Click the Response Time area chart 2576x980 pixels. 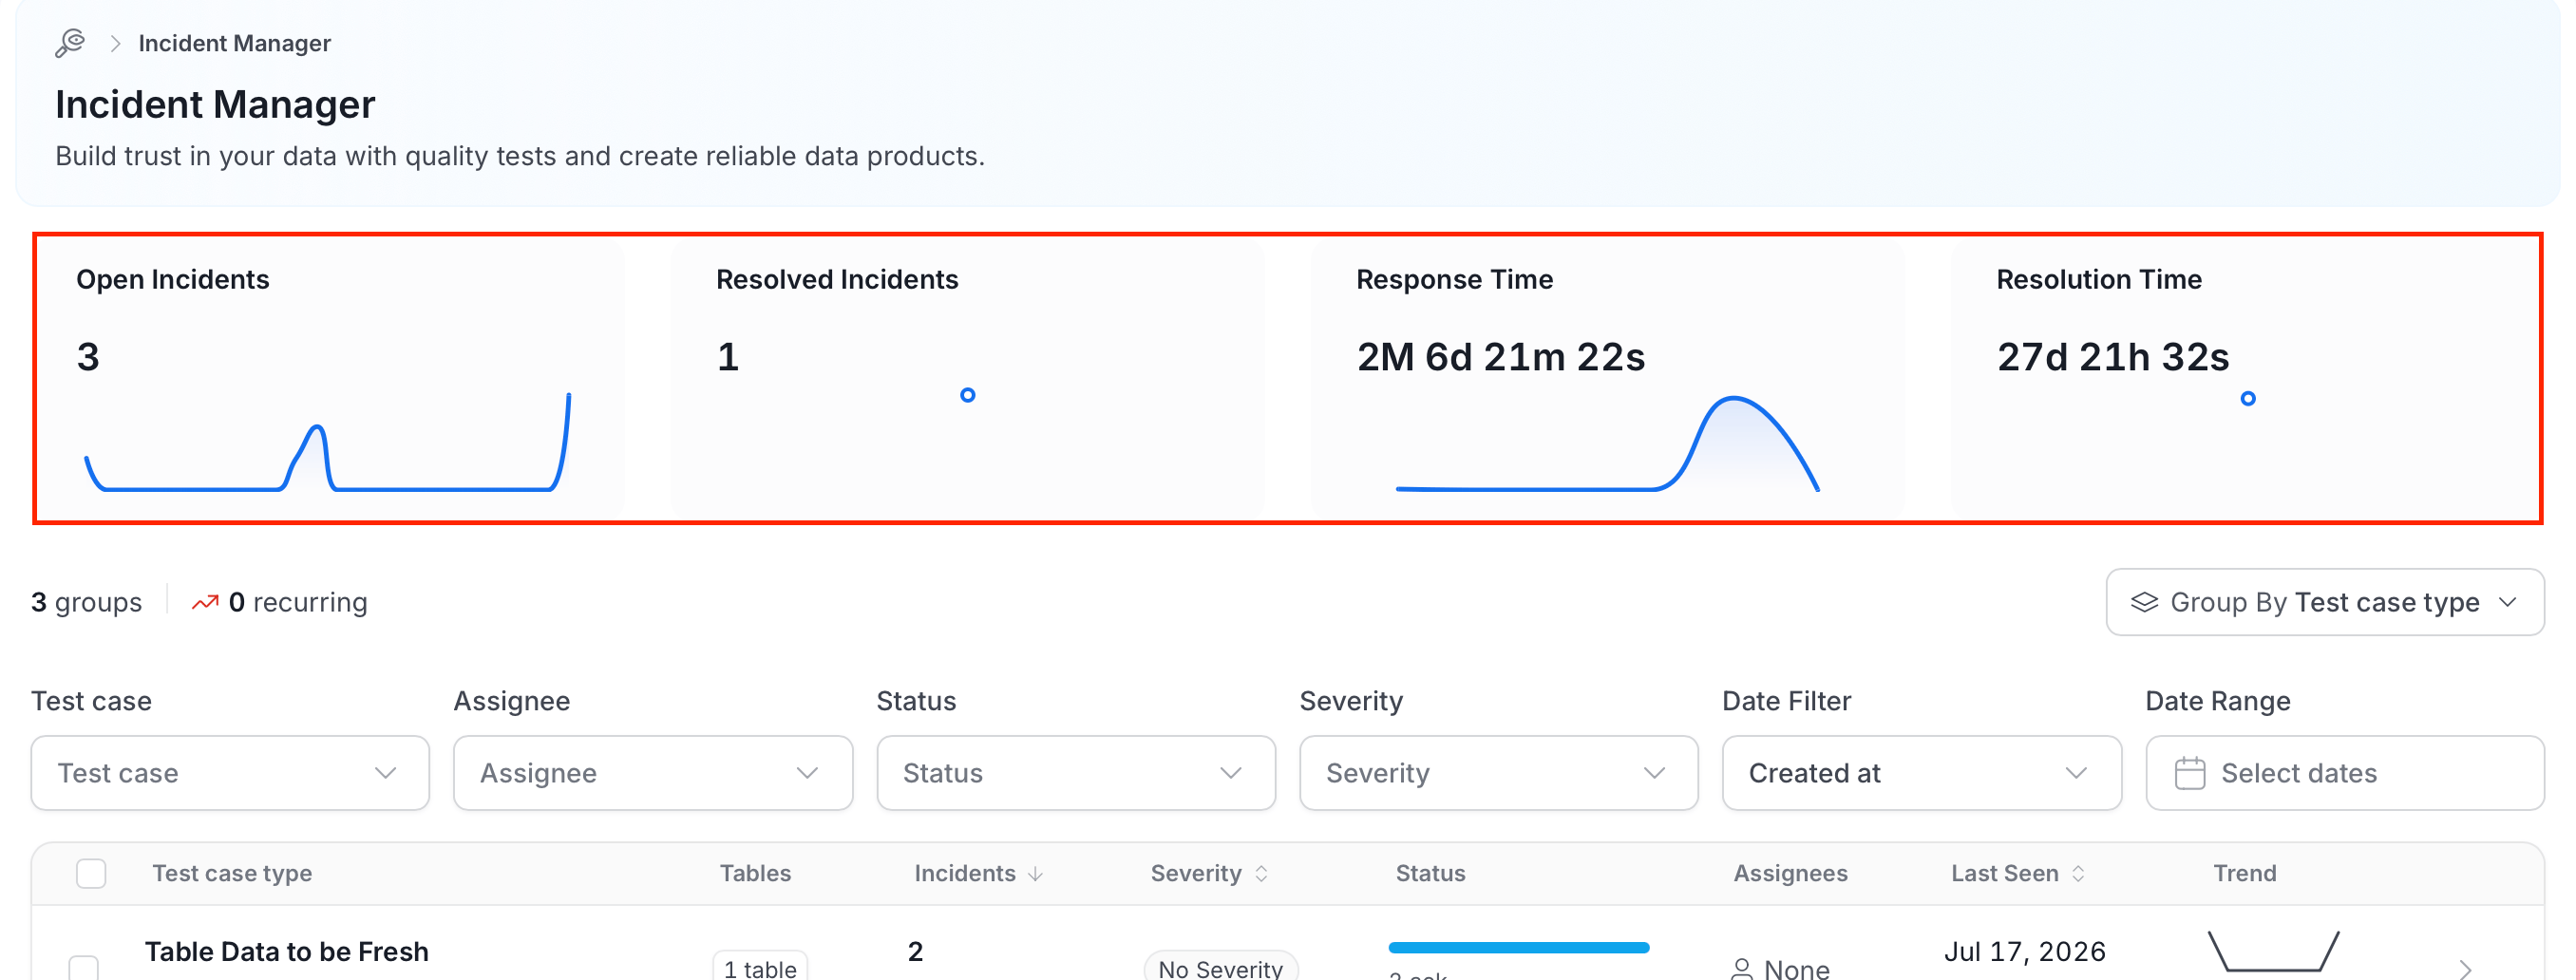1607,444
